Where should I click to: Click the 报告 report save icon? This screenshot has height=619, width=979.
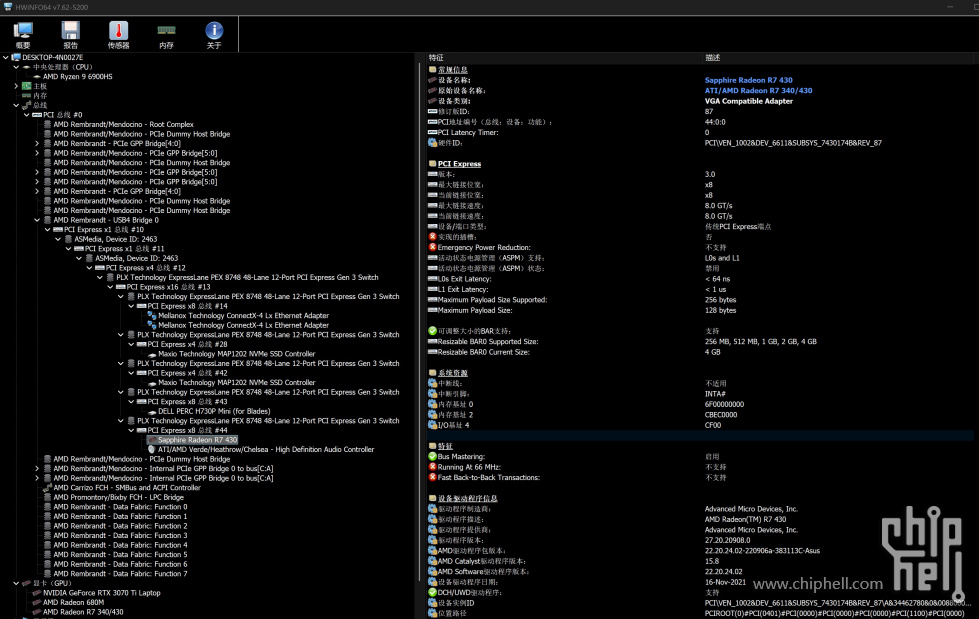coord(71,30)
